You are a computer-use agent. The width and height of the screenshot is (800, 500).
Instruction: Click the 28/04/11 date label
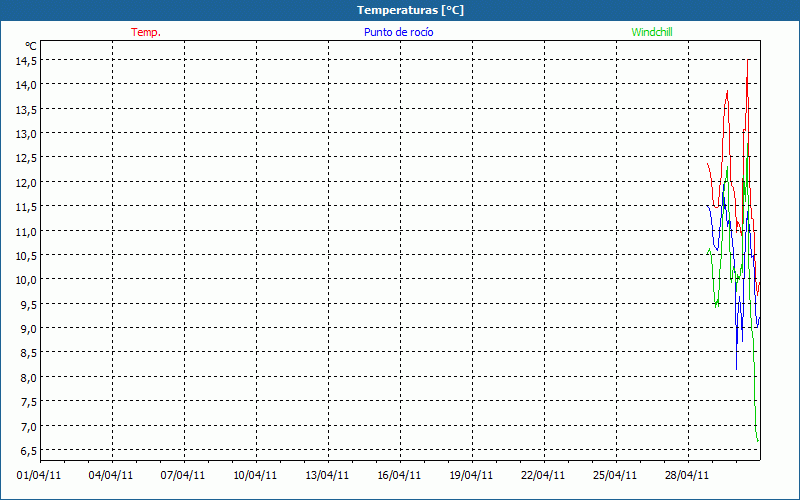point(687,475)
